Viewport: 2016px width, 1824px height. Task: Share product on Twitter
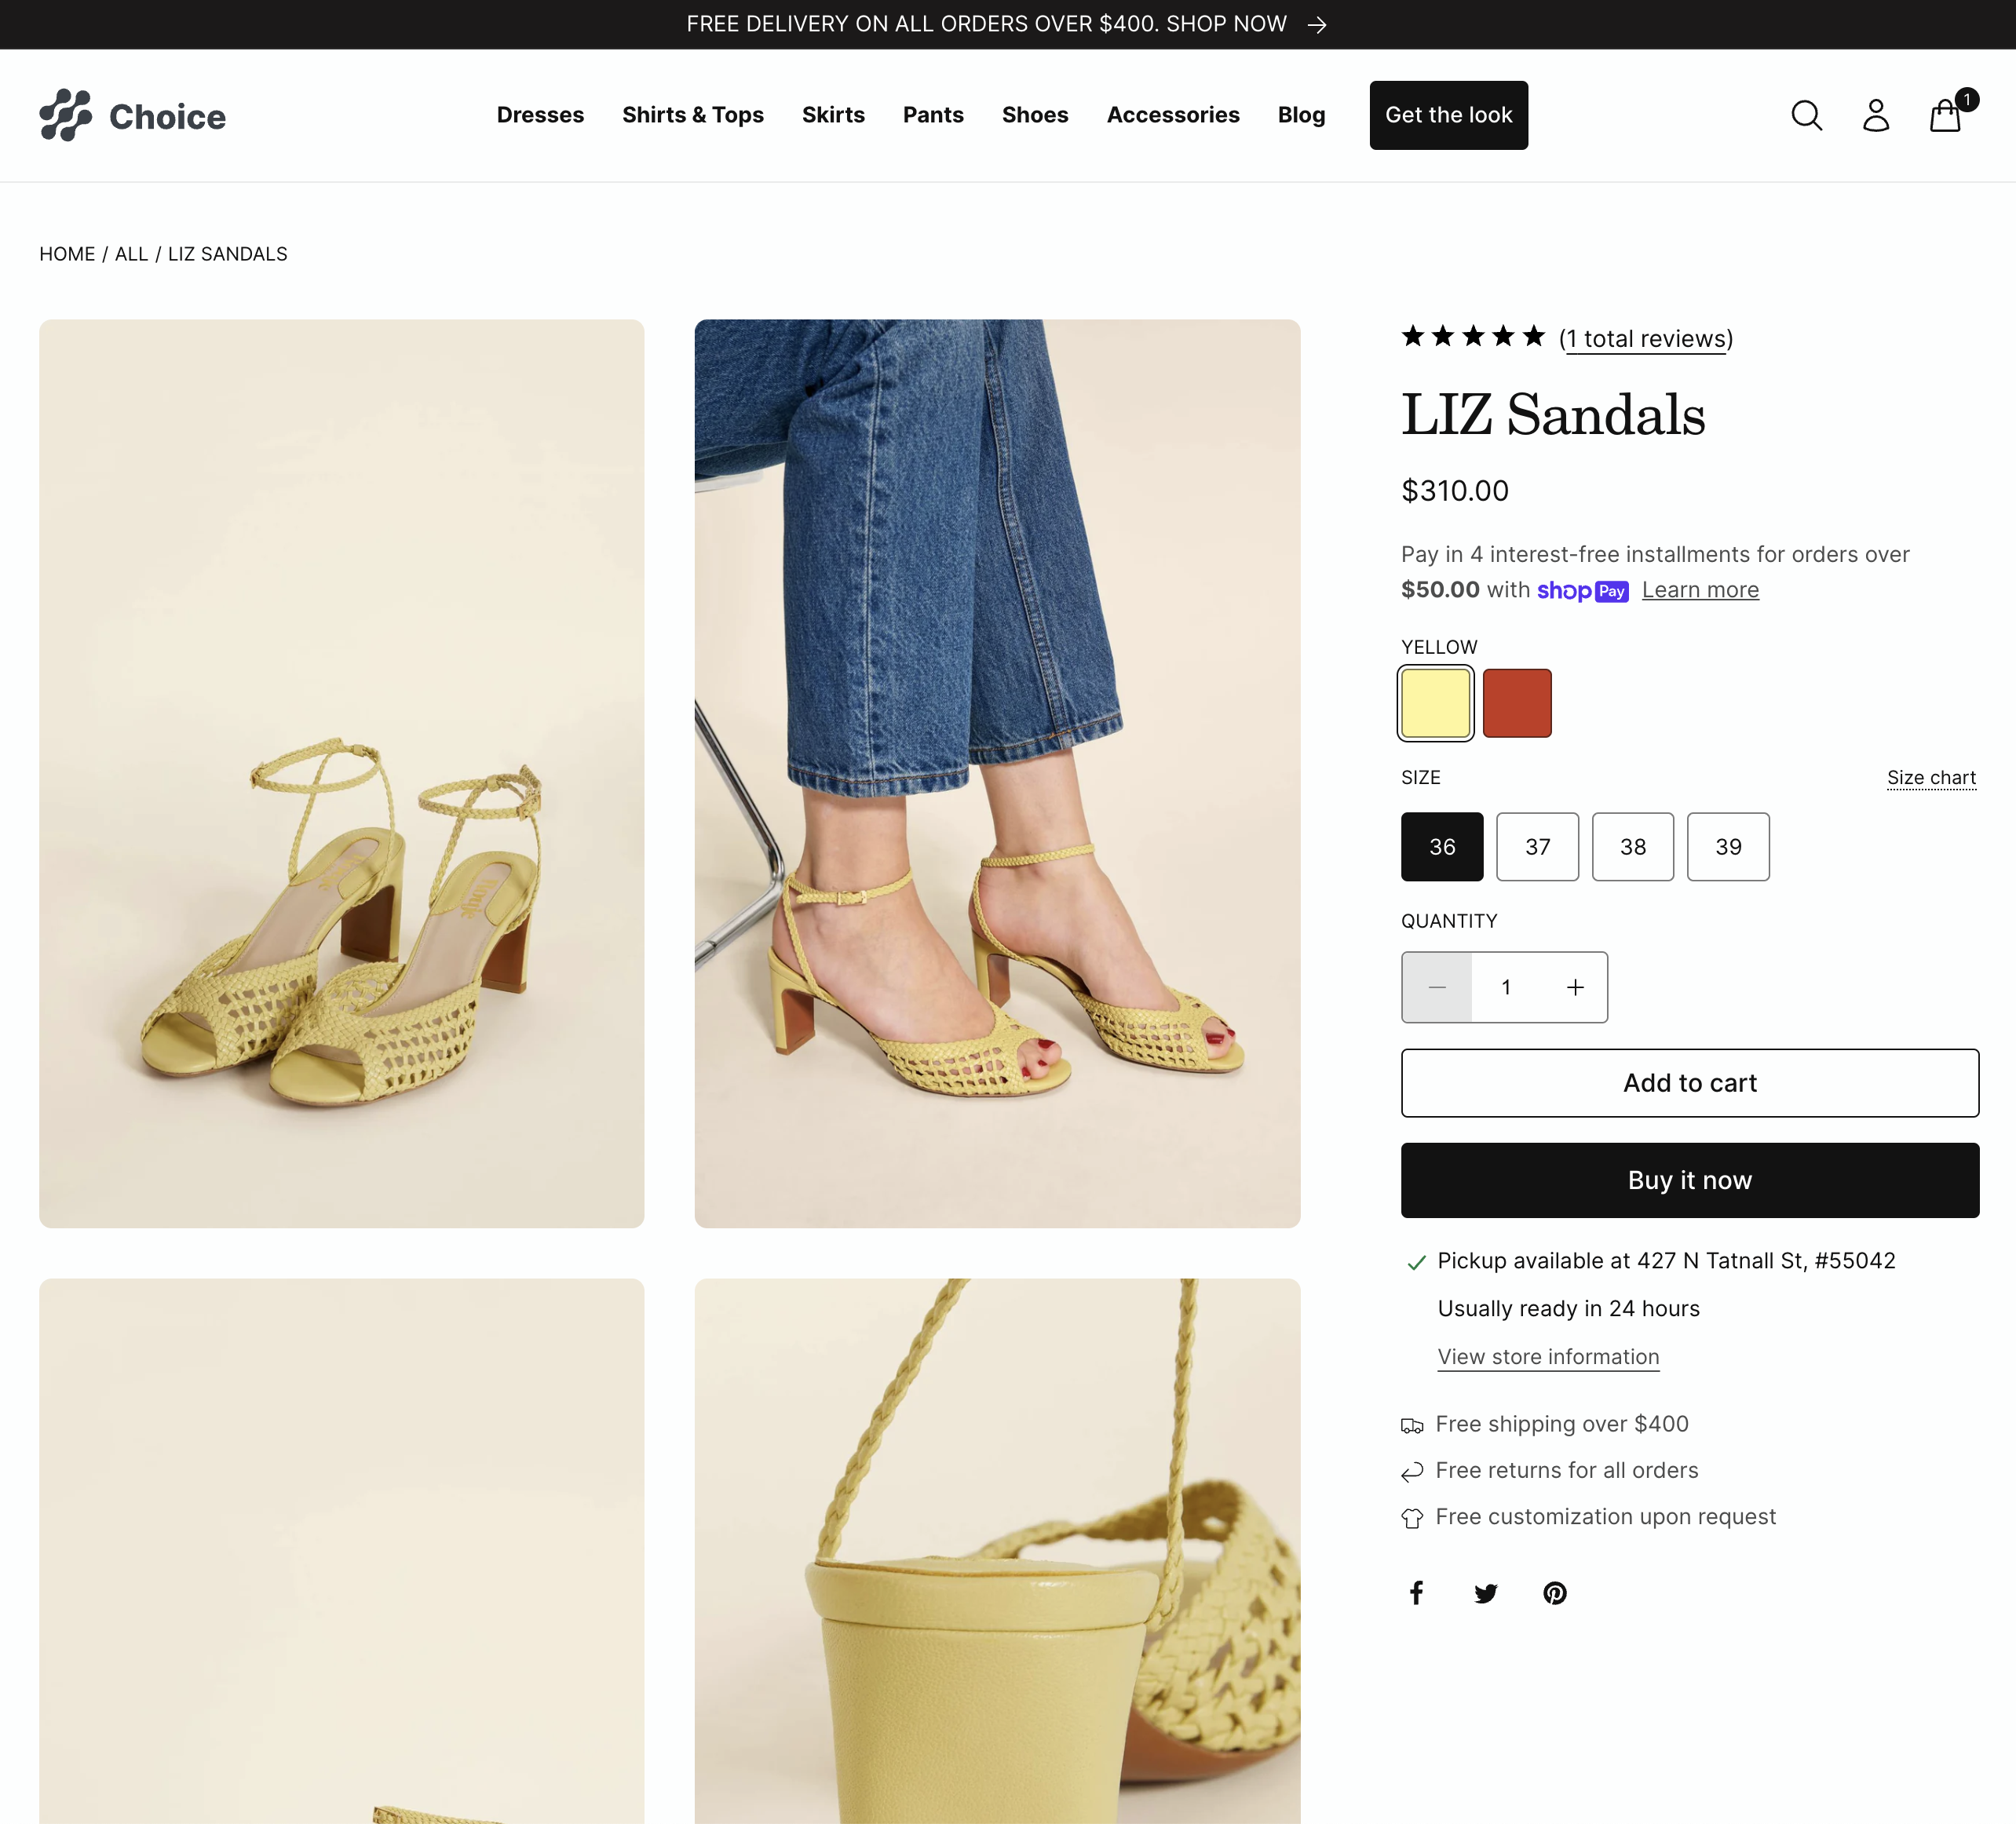point(1485,1593)
